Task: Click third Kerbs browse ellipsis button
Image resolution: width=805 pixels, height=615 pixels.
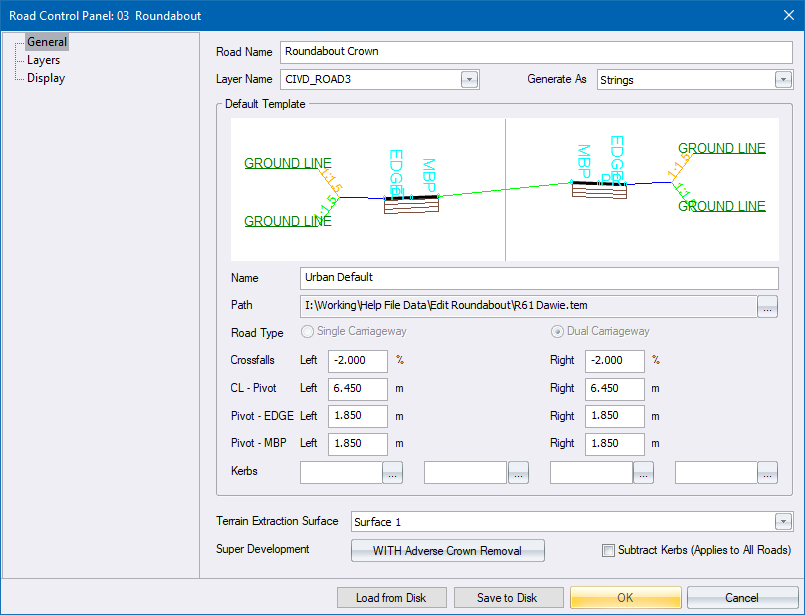Action: point(643,474)
